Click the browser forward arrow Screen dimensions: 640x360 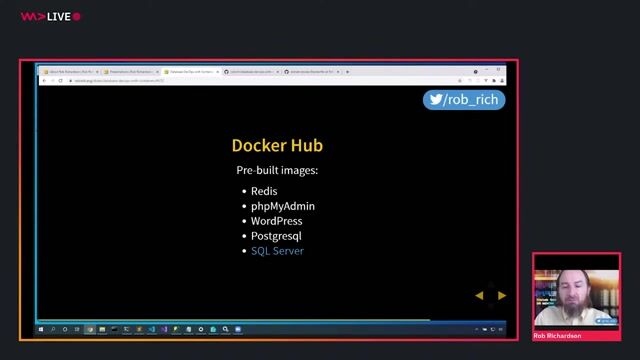pyautogui.click(x=52, y=81)
